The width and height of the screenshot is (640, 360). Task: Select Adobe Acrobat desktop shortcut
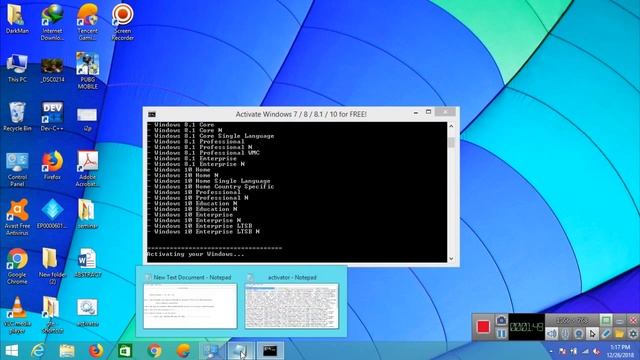(x=87, y=169)
